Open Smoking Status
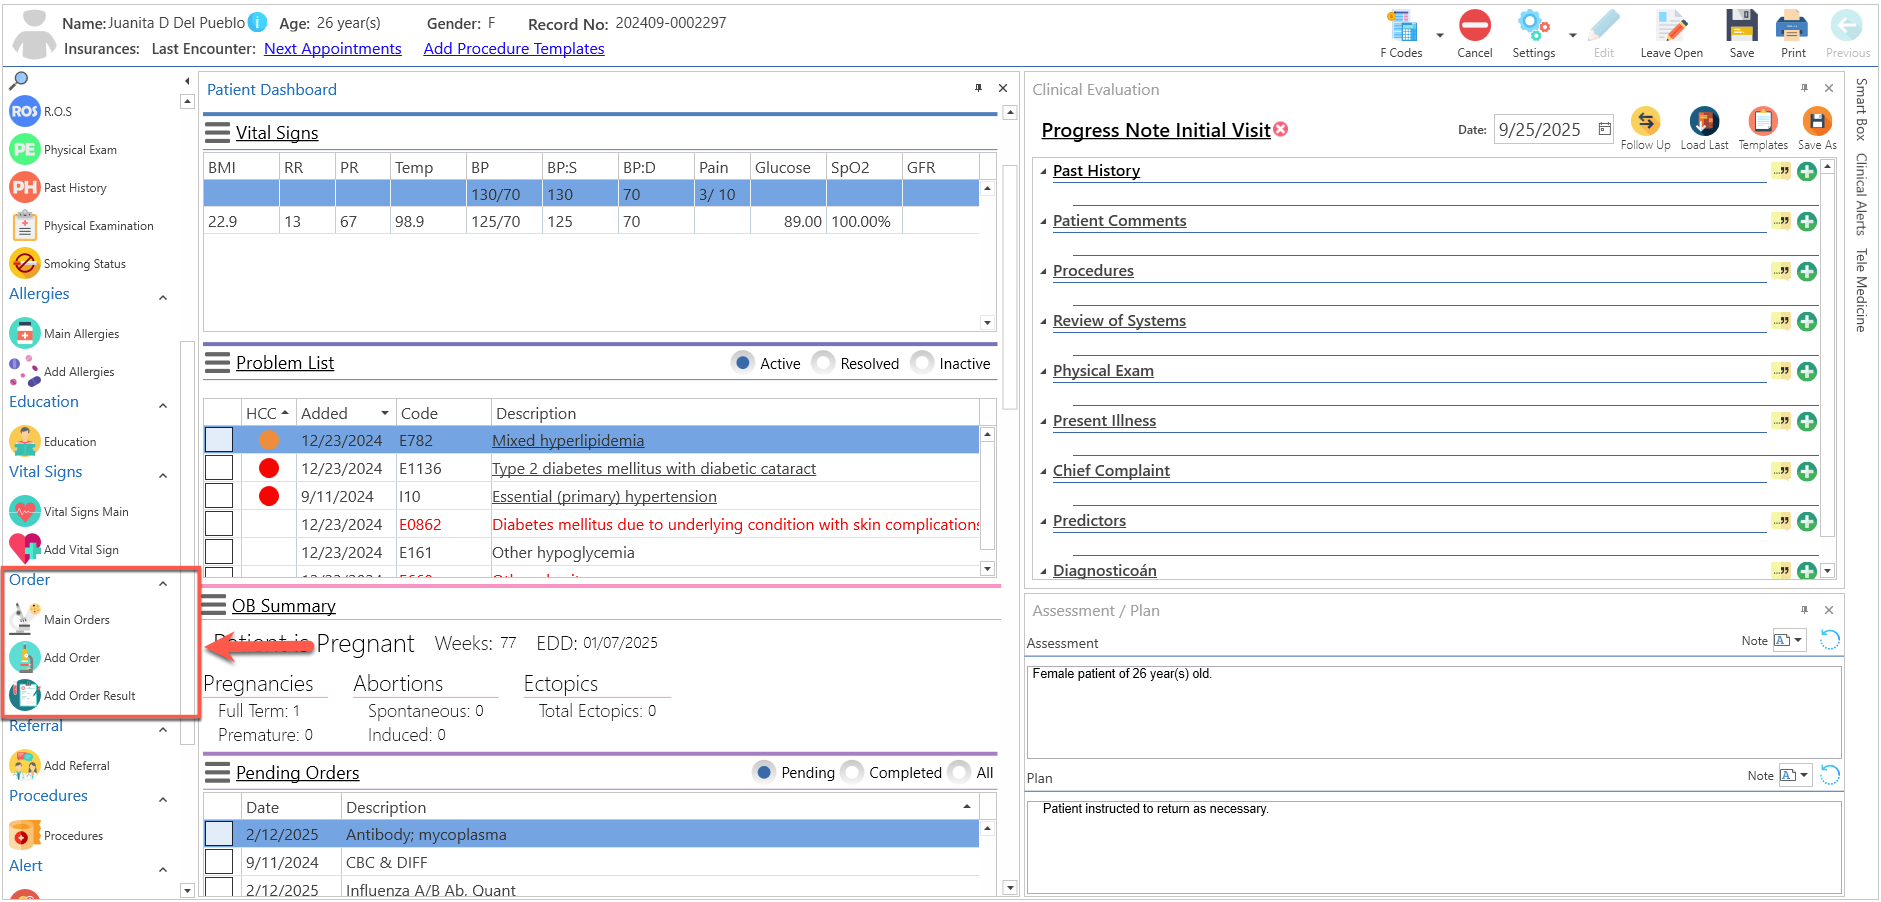The width and height of the screenshot is (1881, 902). click(x=68, y=263)
